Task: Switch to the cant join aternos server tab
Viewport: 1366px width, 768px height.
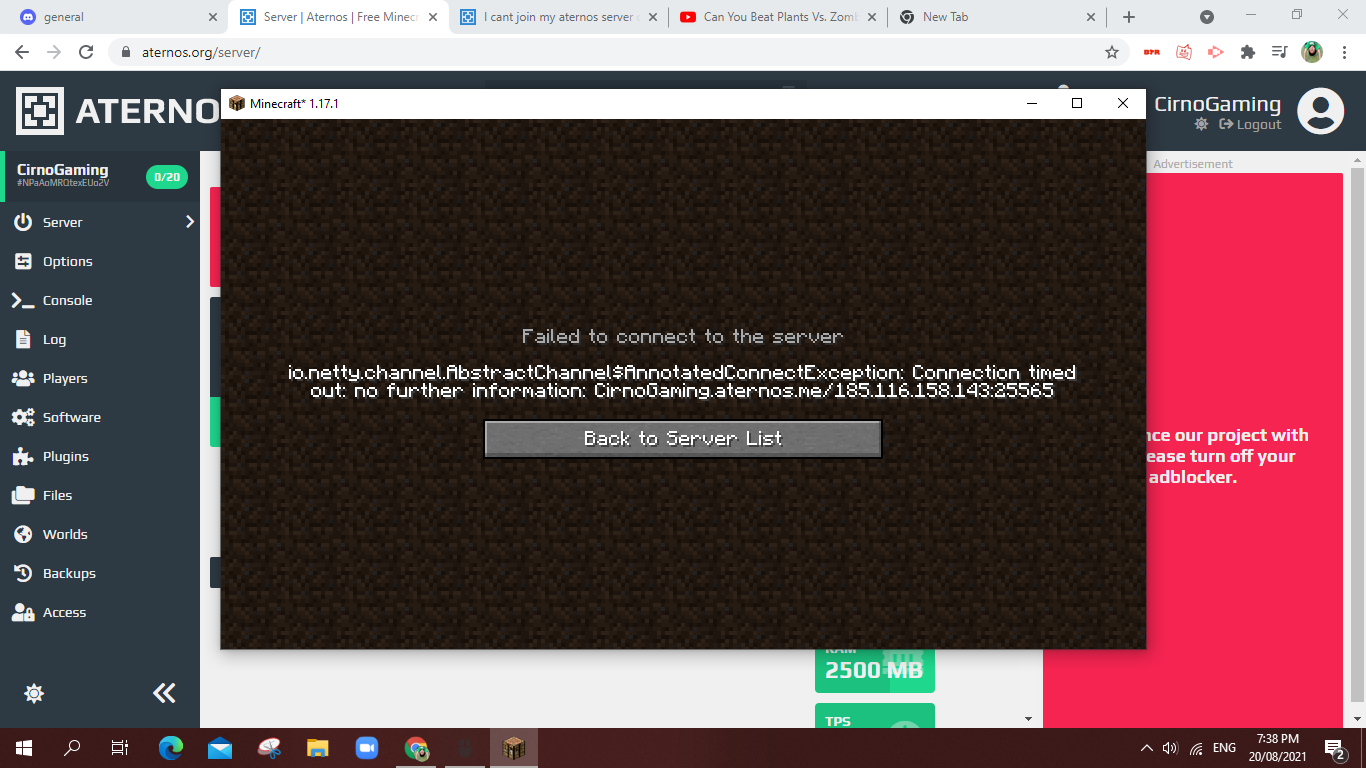Action: click(x=560, y=17)
